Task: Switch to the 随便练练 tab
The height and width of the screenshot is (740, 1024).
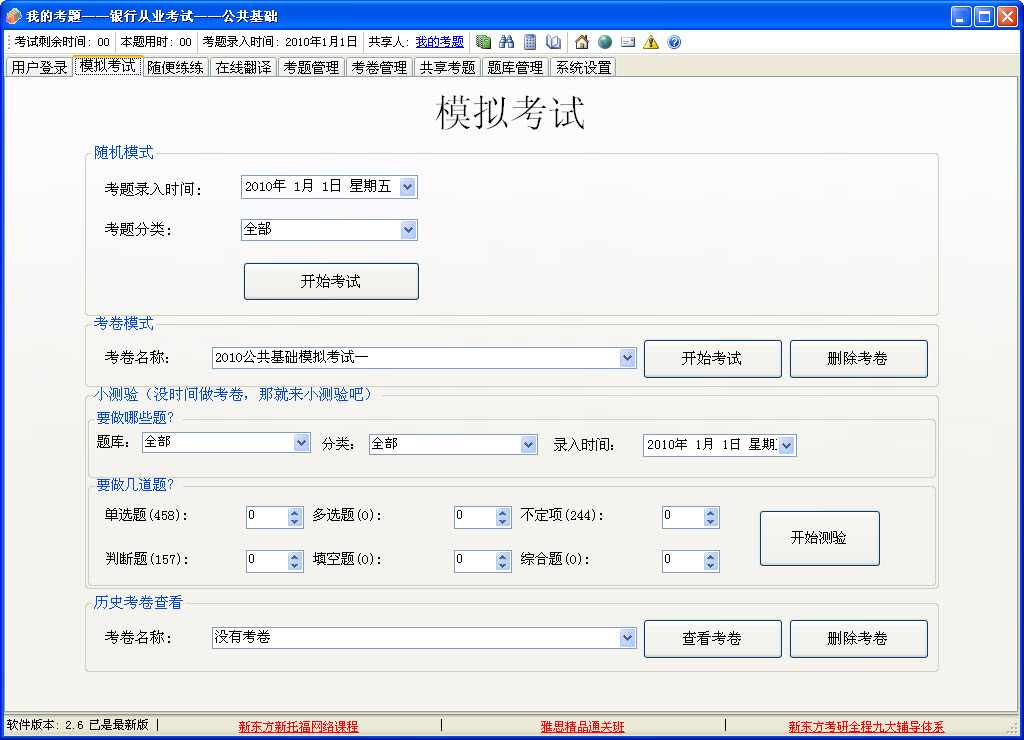Action: [x=175, y=67]
